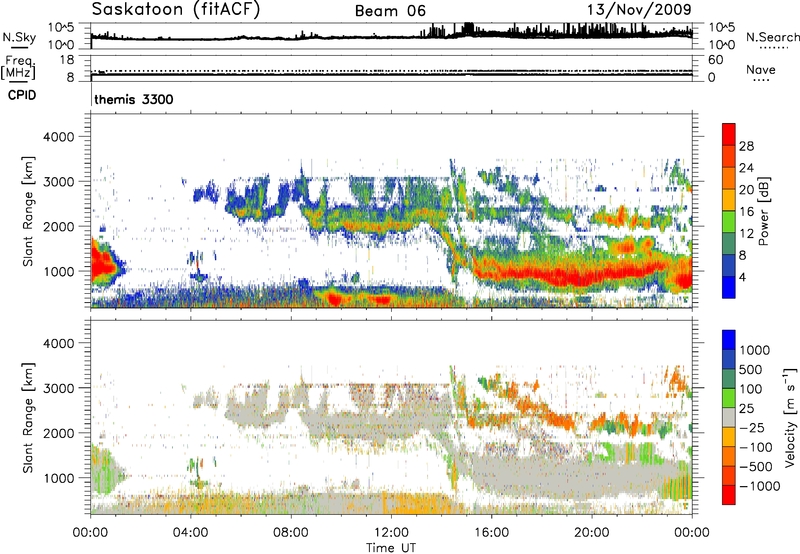800x554 pixels.
Task: Click gray segment of Velocity colorbar
Action: [729, 418]
